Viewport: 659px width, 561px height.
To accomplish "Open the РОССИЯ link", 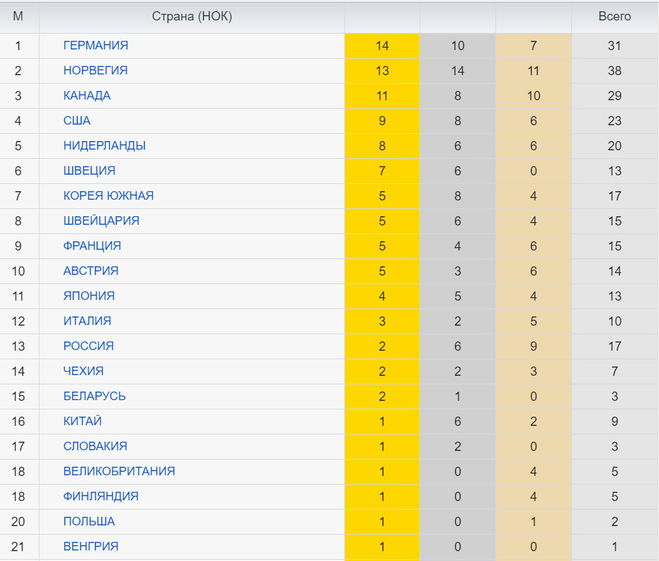I will click(88, 346).
